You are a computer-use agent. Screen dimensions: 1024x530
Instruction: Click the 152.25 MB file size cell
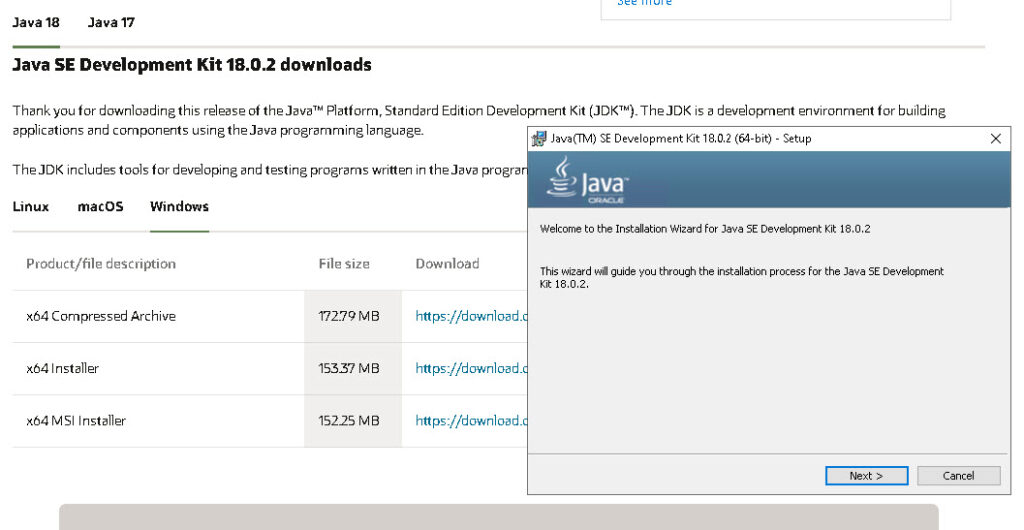tap(353, 421)
